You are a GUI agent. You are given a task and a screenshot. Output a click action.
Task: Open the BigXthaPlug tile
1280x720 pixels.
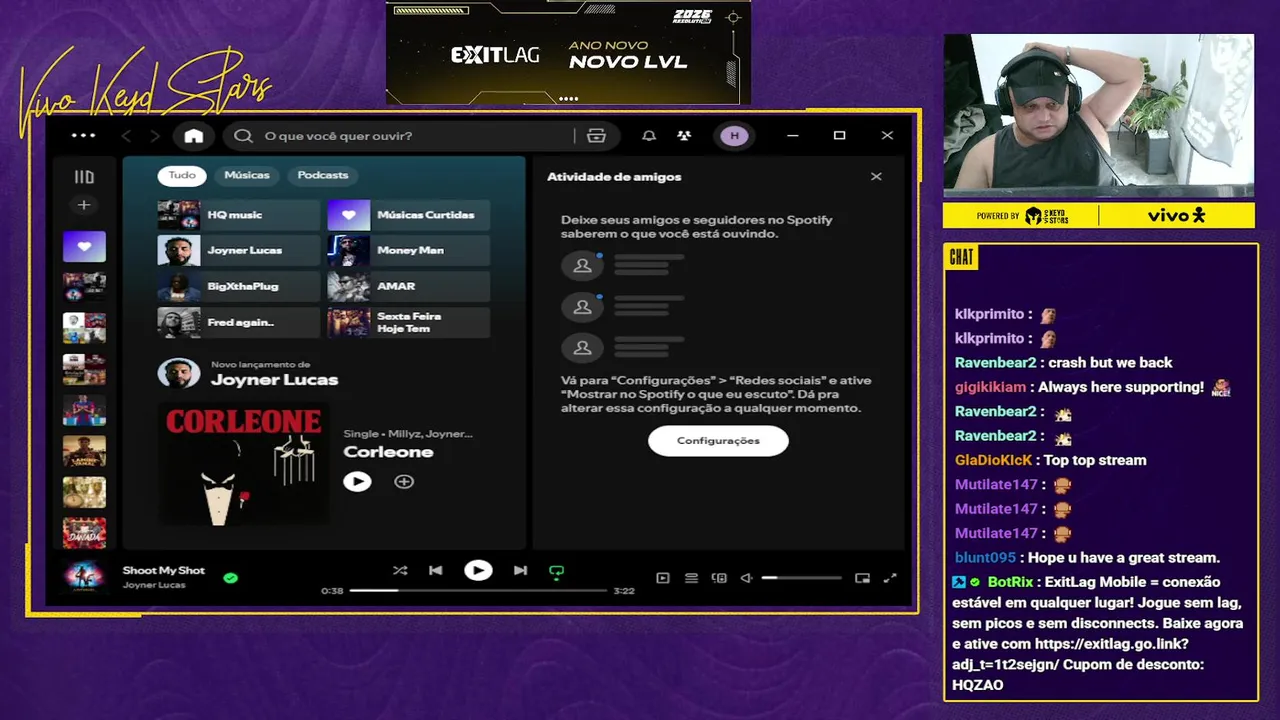(238, 286)
